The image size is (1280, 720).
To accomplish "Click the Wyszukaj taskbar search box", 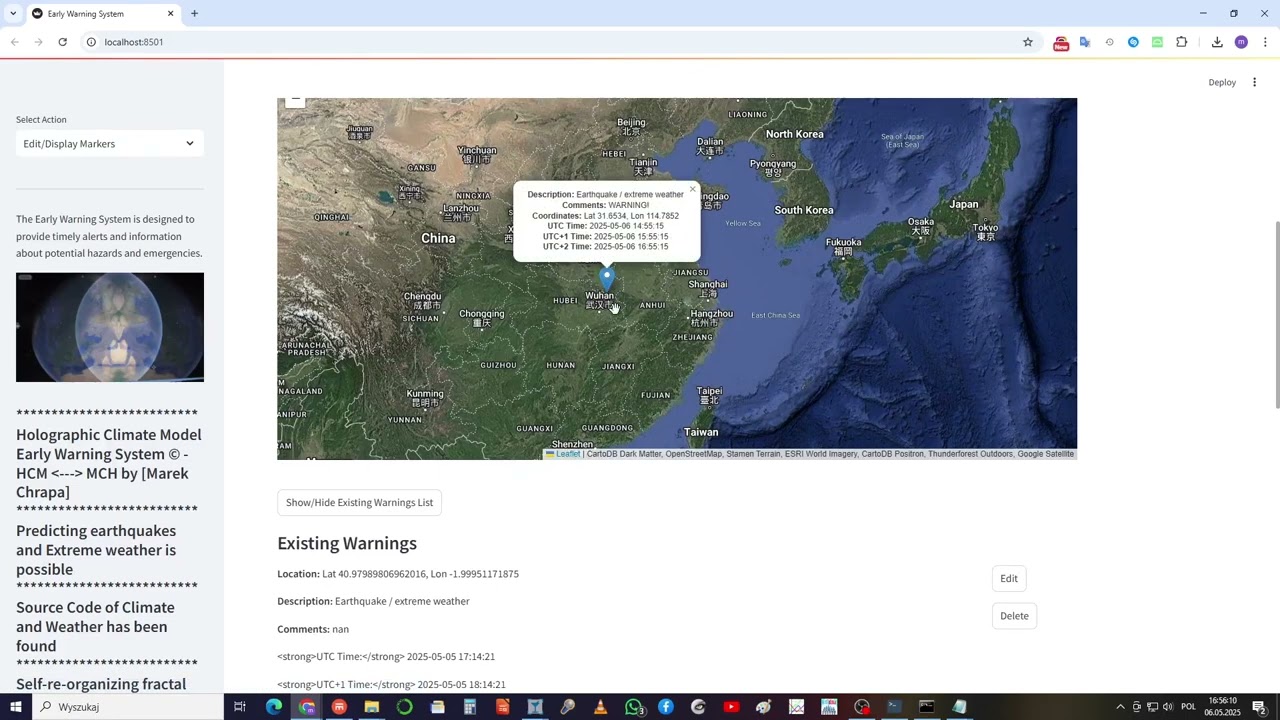I will click(x=127, y=707).
